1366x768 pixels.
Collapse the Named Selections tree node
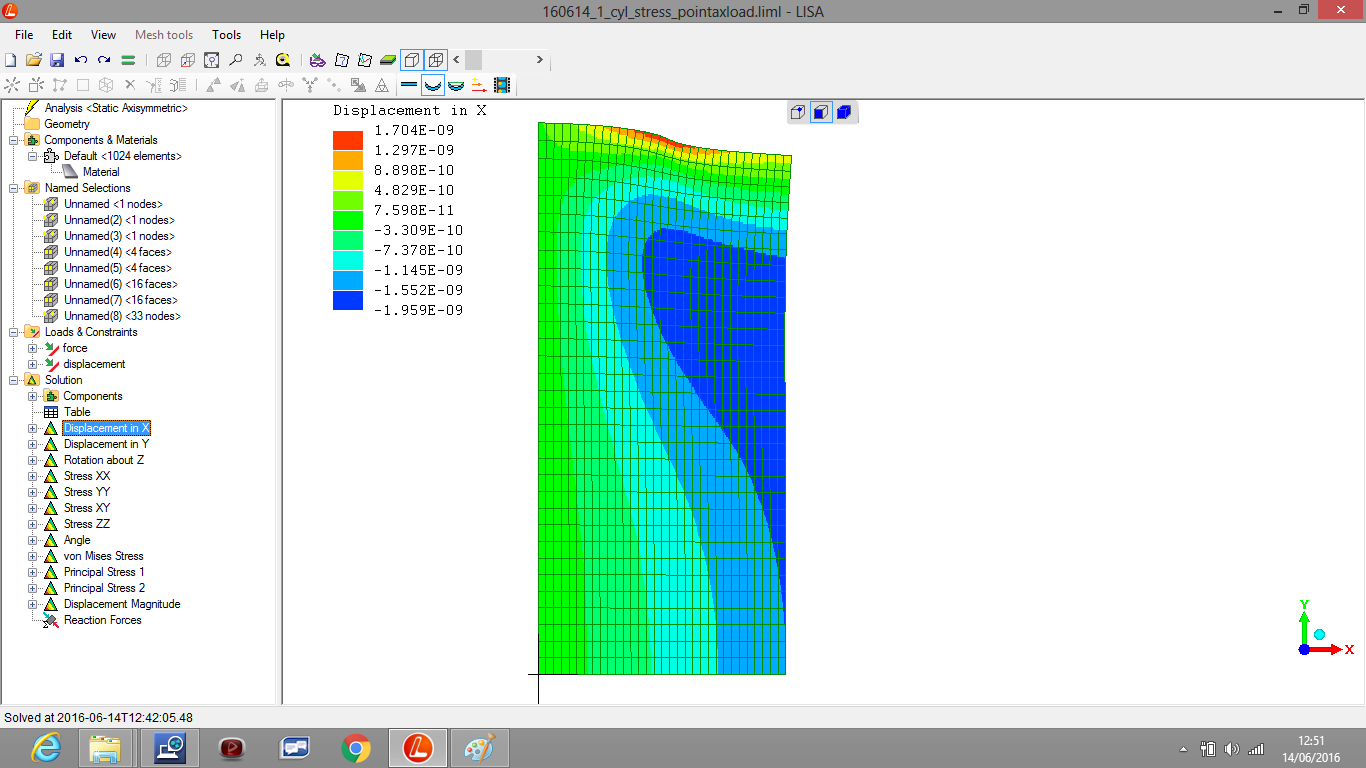coord(14,188)
